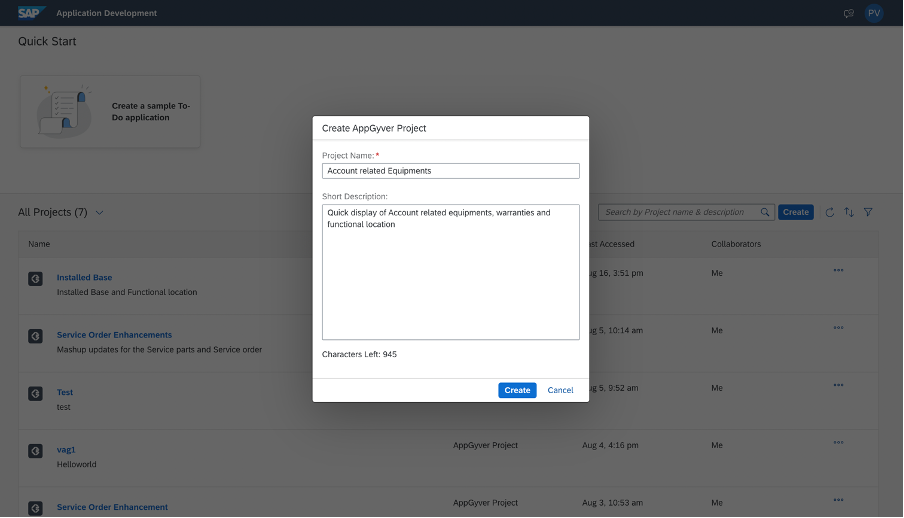Click the Project Name input field

coord(450,171)
